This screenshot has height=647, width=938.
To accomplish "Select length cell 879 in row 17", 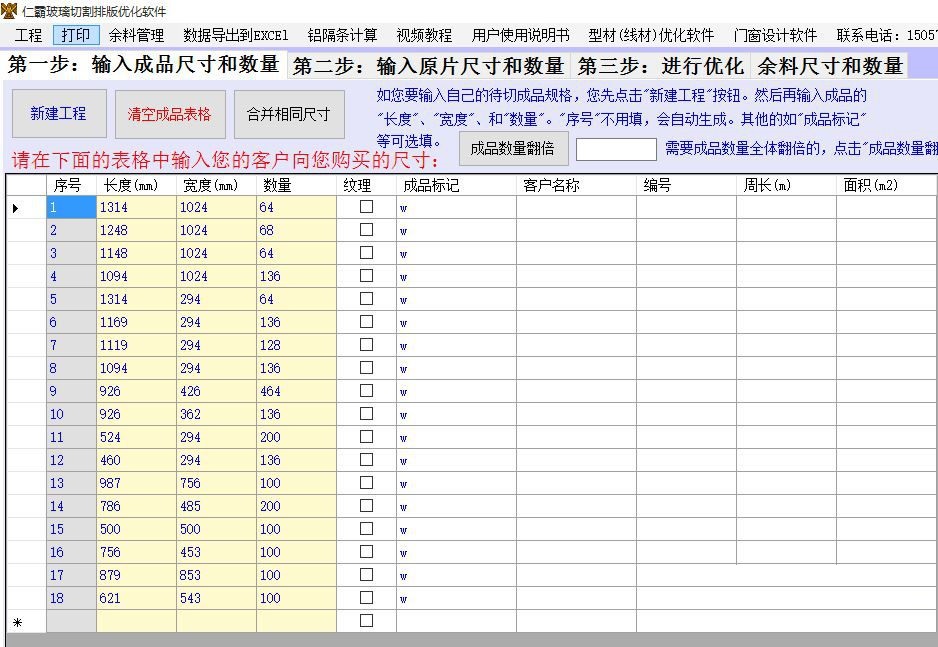I will 136,576.
